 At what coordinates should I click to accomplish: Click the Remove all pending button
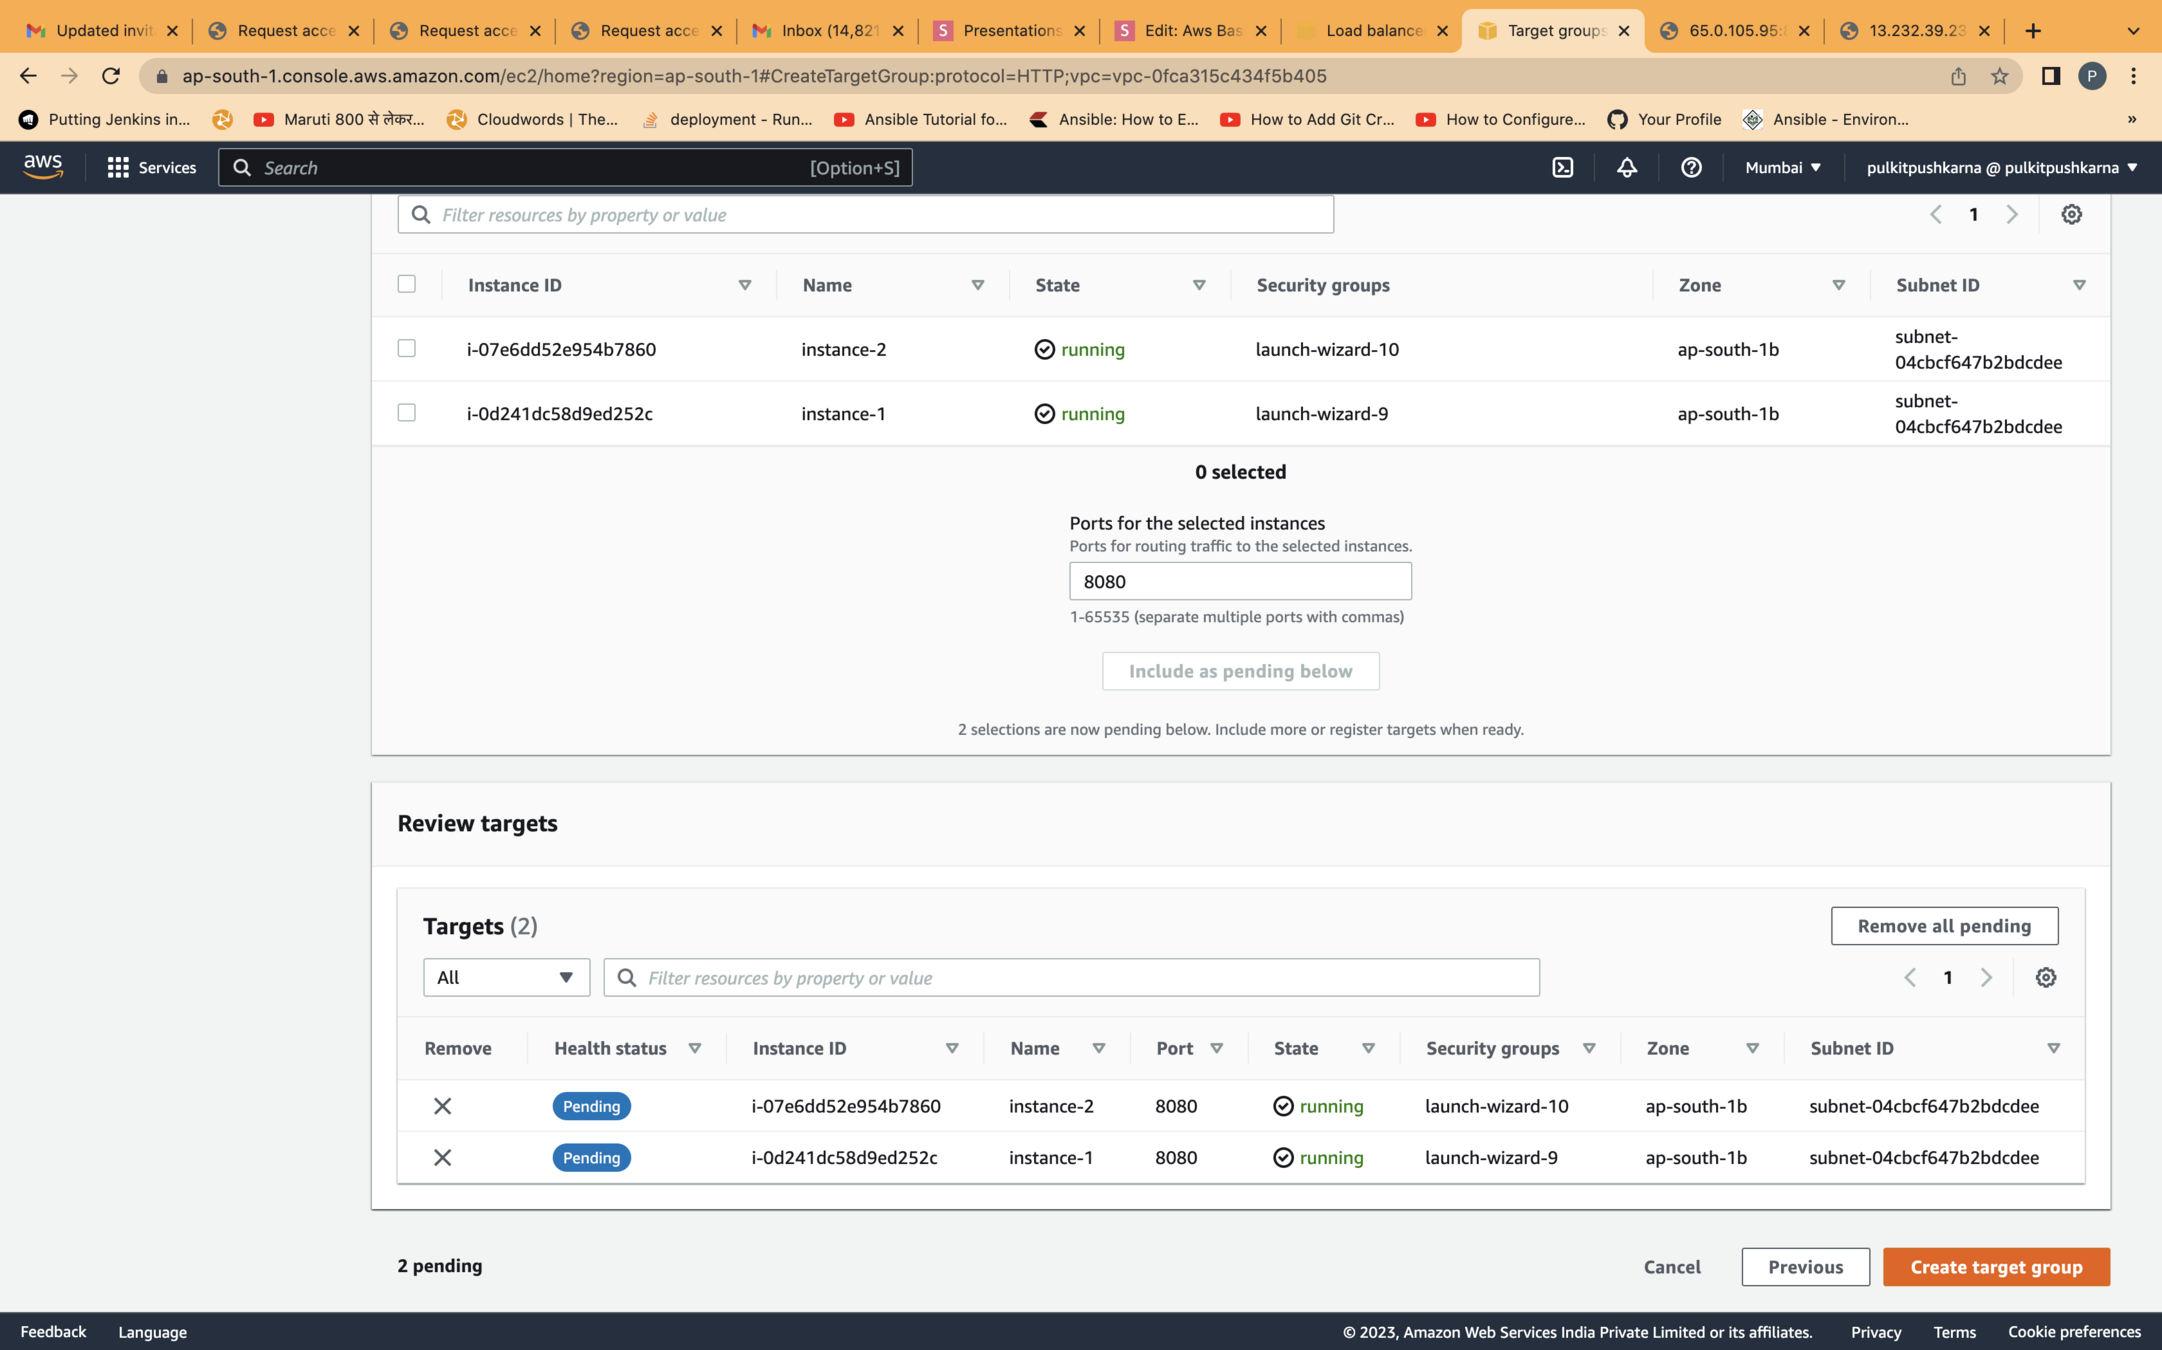[x=1944, y=926]
